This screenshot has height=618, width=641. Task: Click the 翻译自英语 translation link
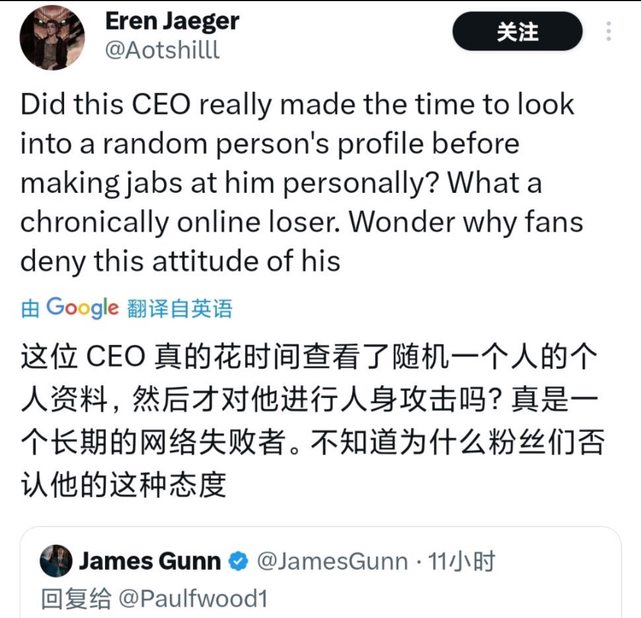(x=180, y=309)
